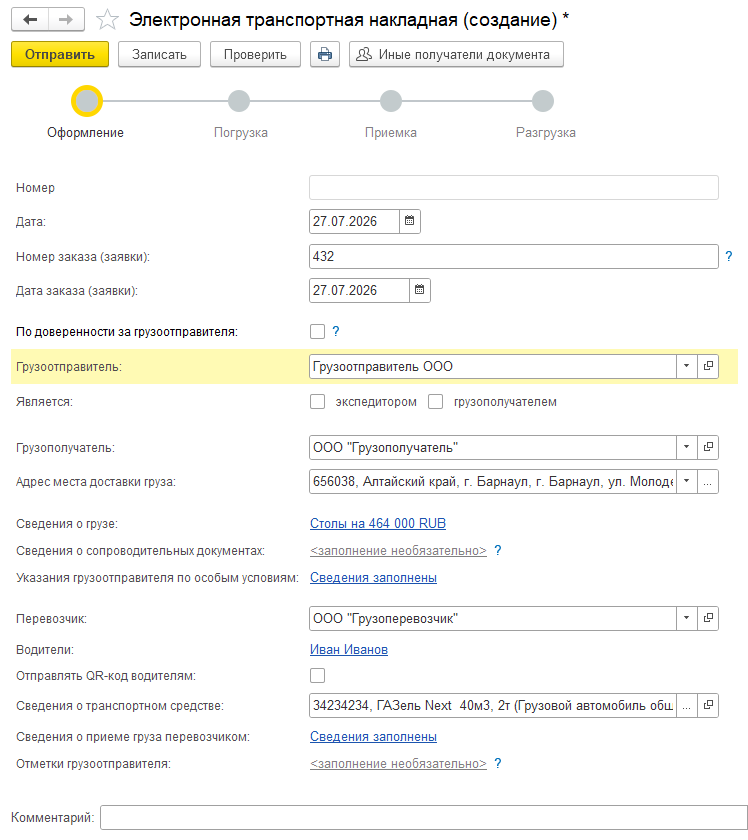
Task: Expand the Грузополучатель dropdown list
Action: coord(686,447)
